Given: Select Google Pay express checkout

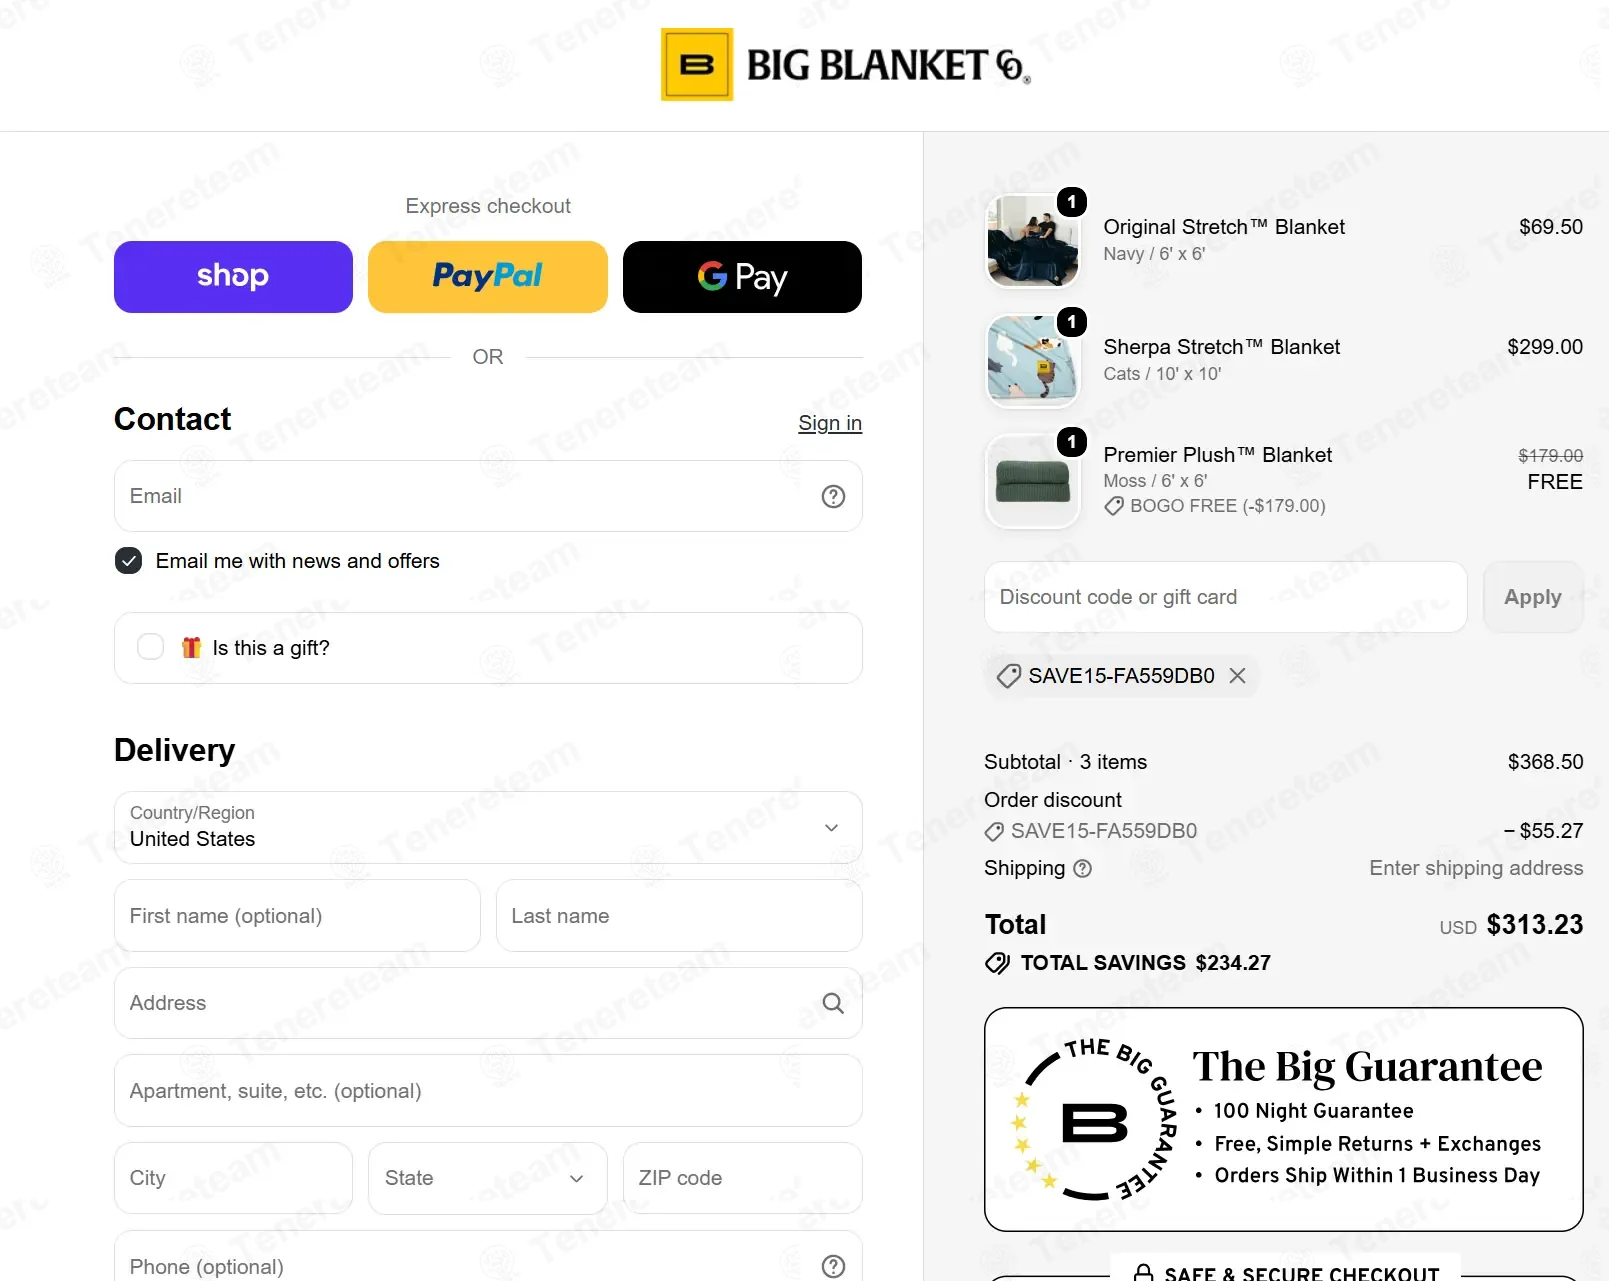Looking at the screenshot, I should pyautogui.click(x=742, y=277).
